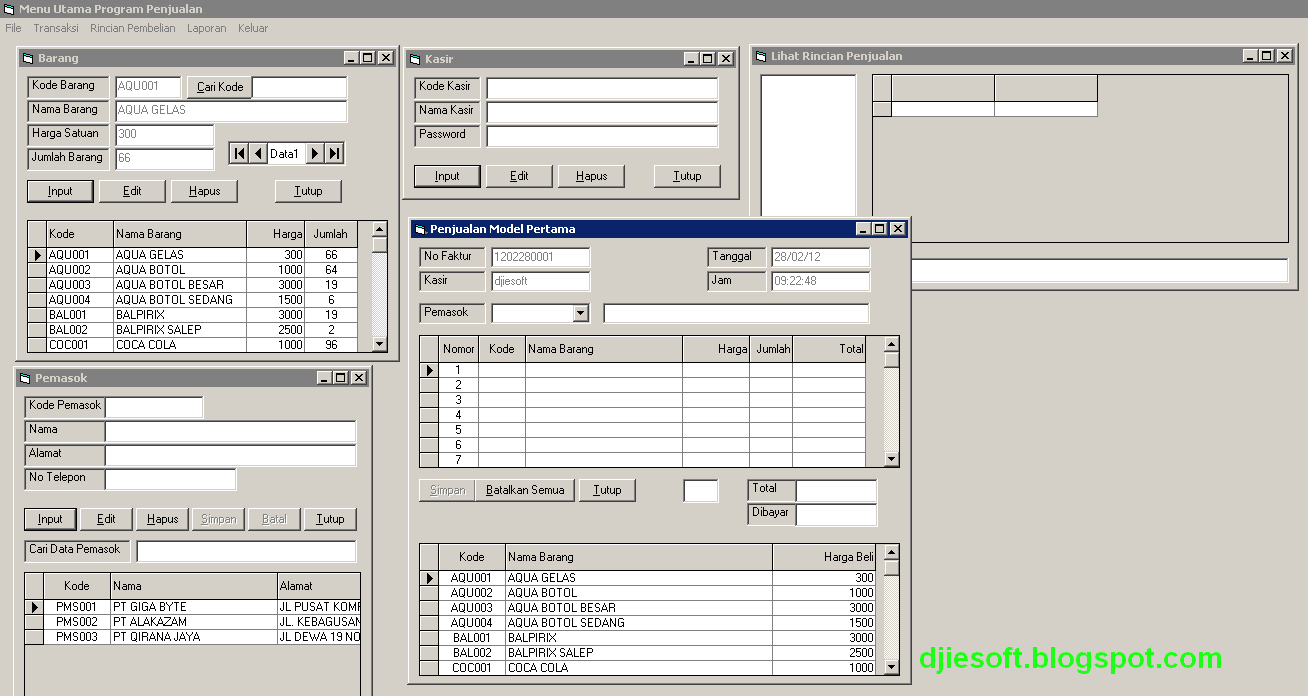Click the No Telepon input field
The width and height of the screenshot is (1308, 696).
coord(170,479)
